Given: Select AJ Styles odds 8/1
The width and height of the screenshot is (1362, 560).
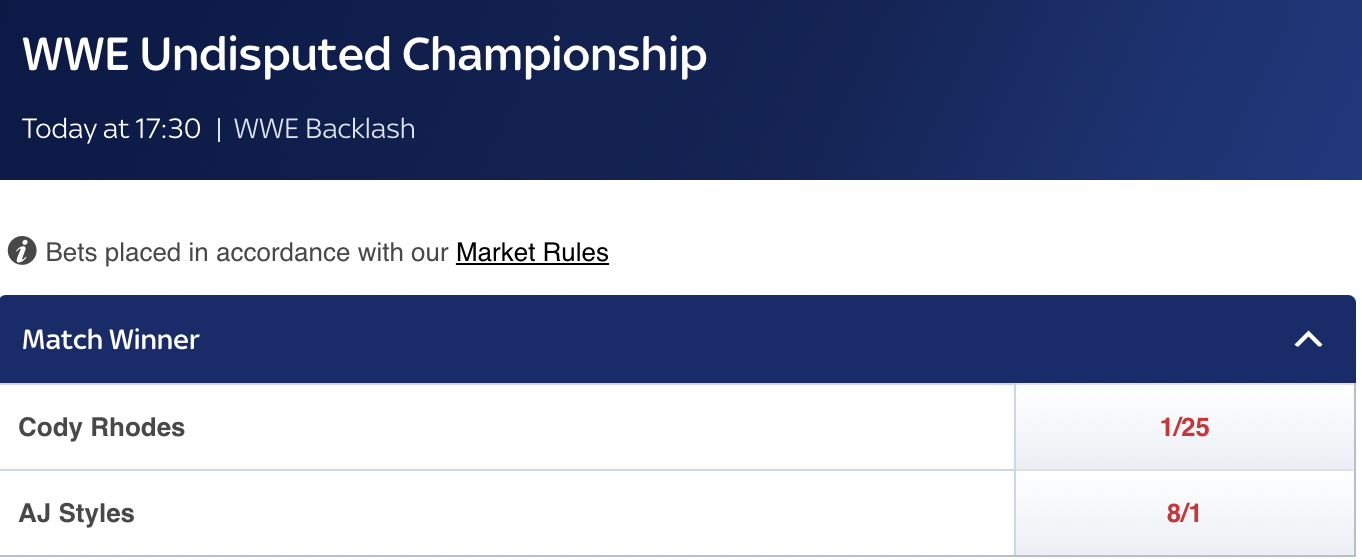Looking at the screenshot, I should [1183, 514].
